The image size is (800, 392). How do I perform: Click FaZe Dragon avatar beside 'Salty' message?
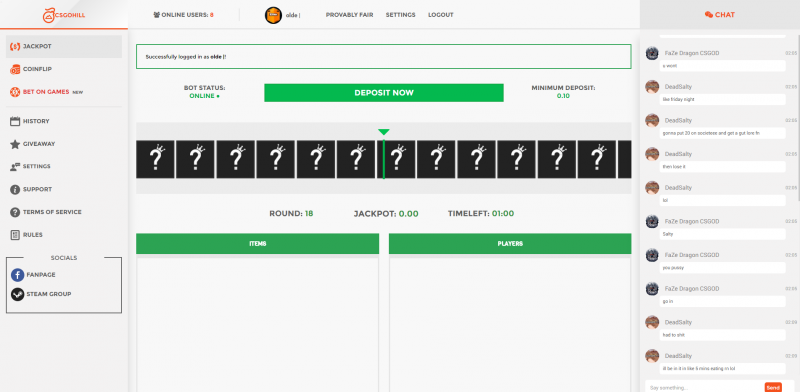point(652,222)
